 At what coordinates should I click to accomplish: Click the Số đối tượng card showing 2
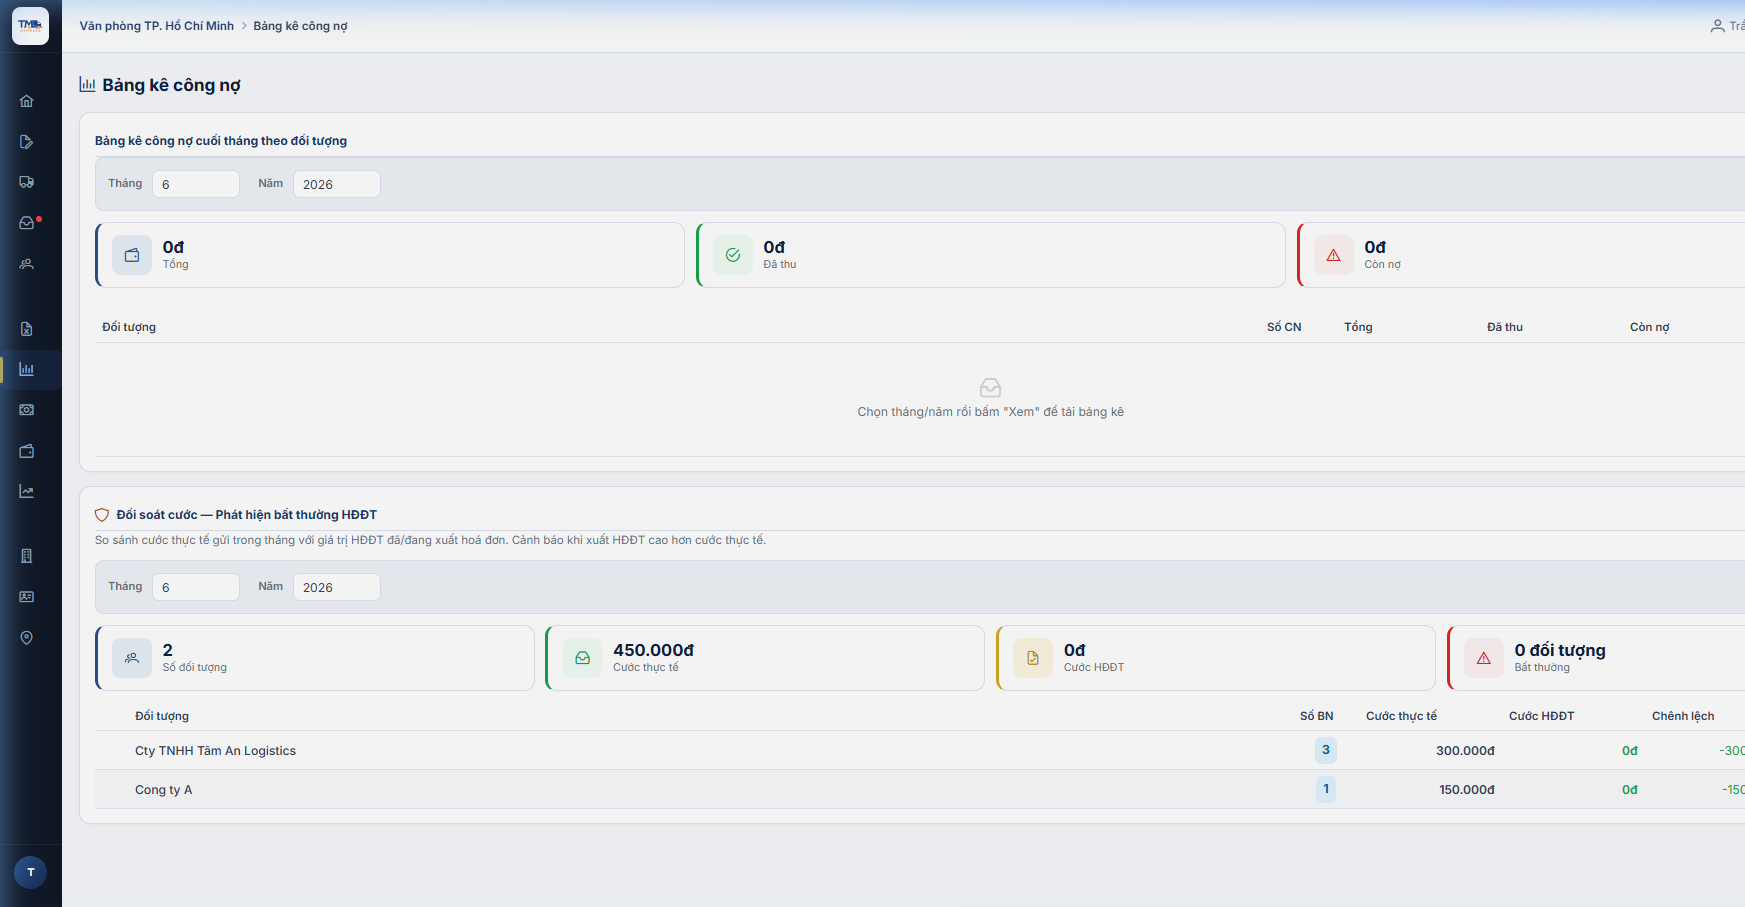click(x=315, y=658)
